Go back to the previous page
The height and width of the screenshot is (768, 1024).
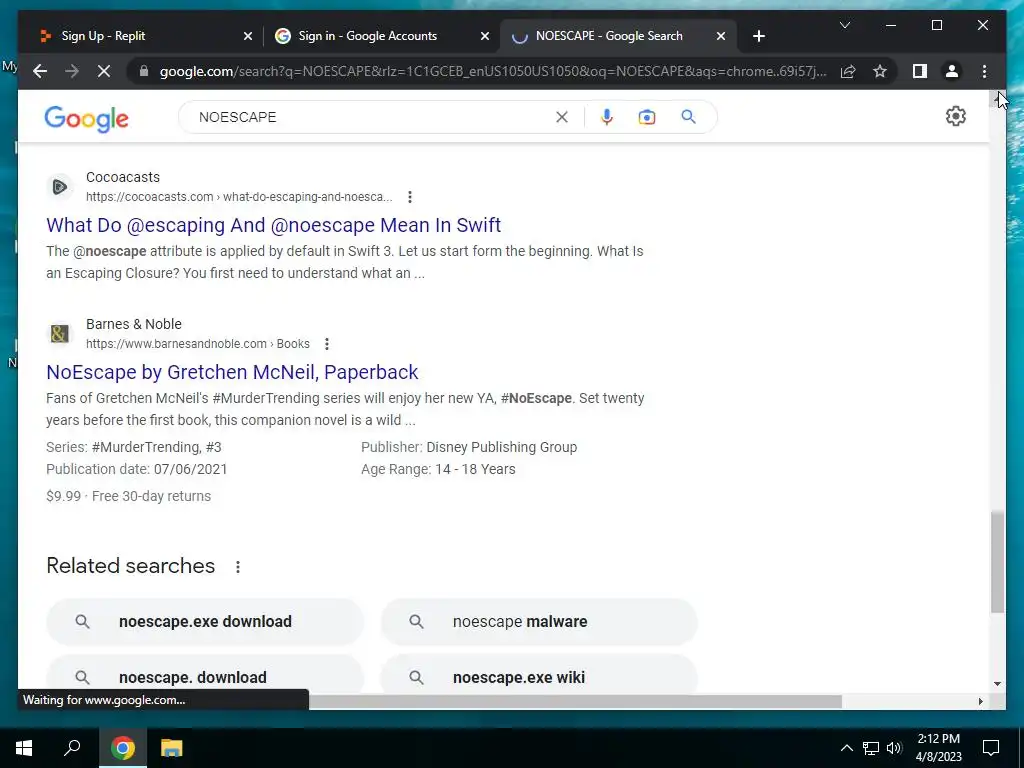click(x=40, y=71)
